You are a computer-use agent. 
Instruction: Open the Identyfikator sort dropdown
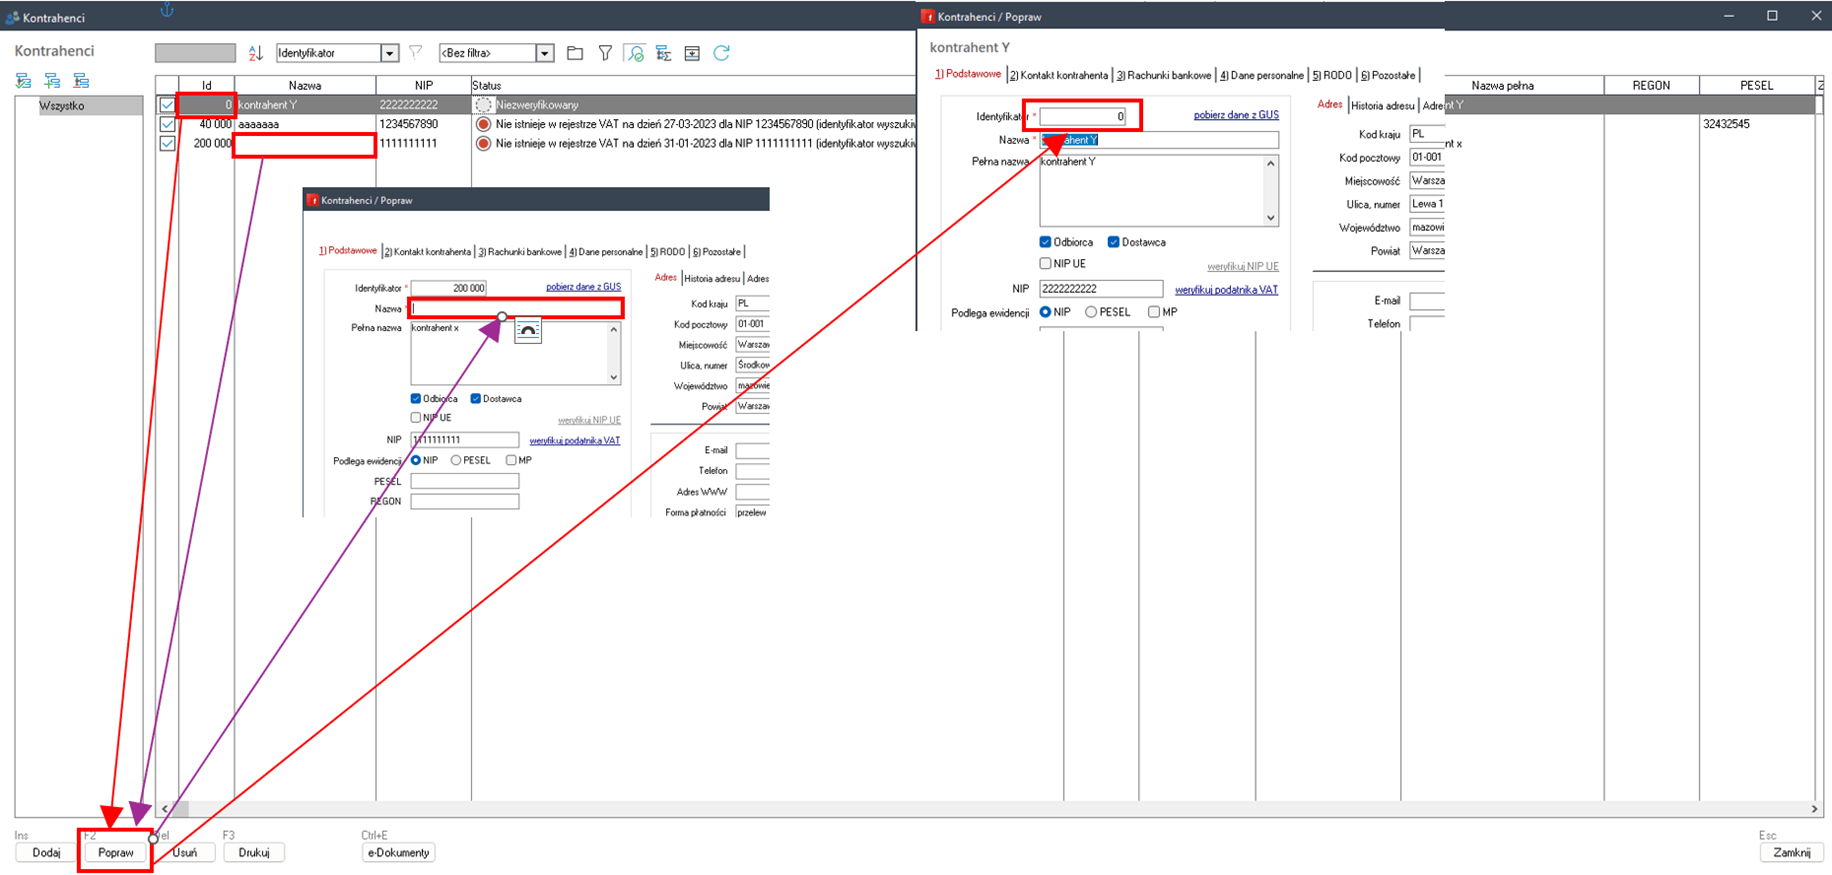pyautogui.click(x=389, y=53)
